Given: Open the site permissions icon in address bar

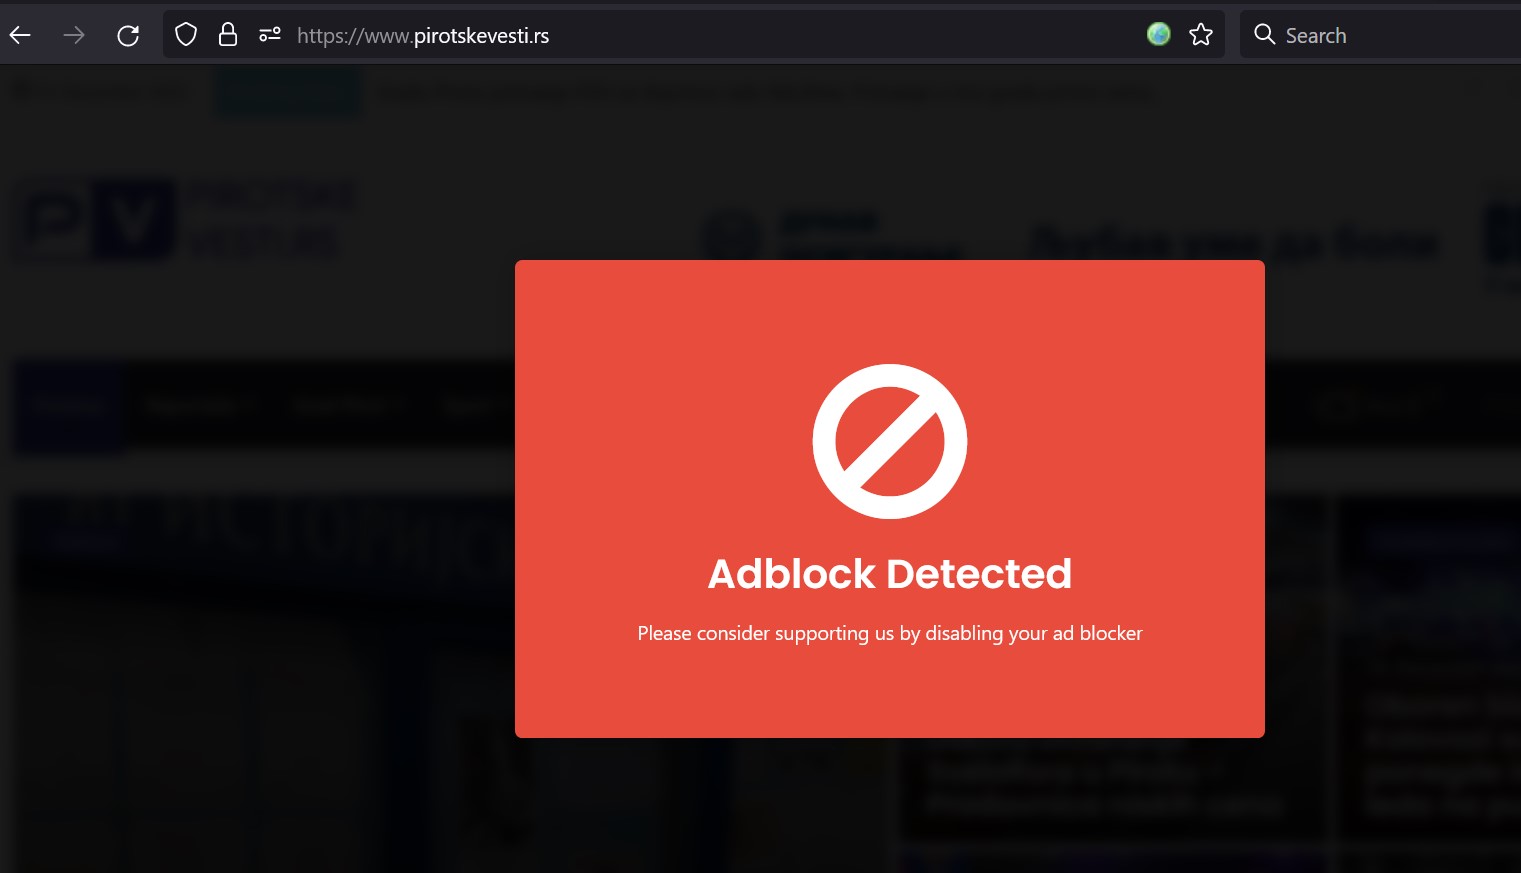Looking at the screenshot, I should (269, 34).
